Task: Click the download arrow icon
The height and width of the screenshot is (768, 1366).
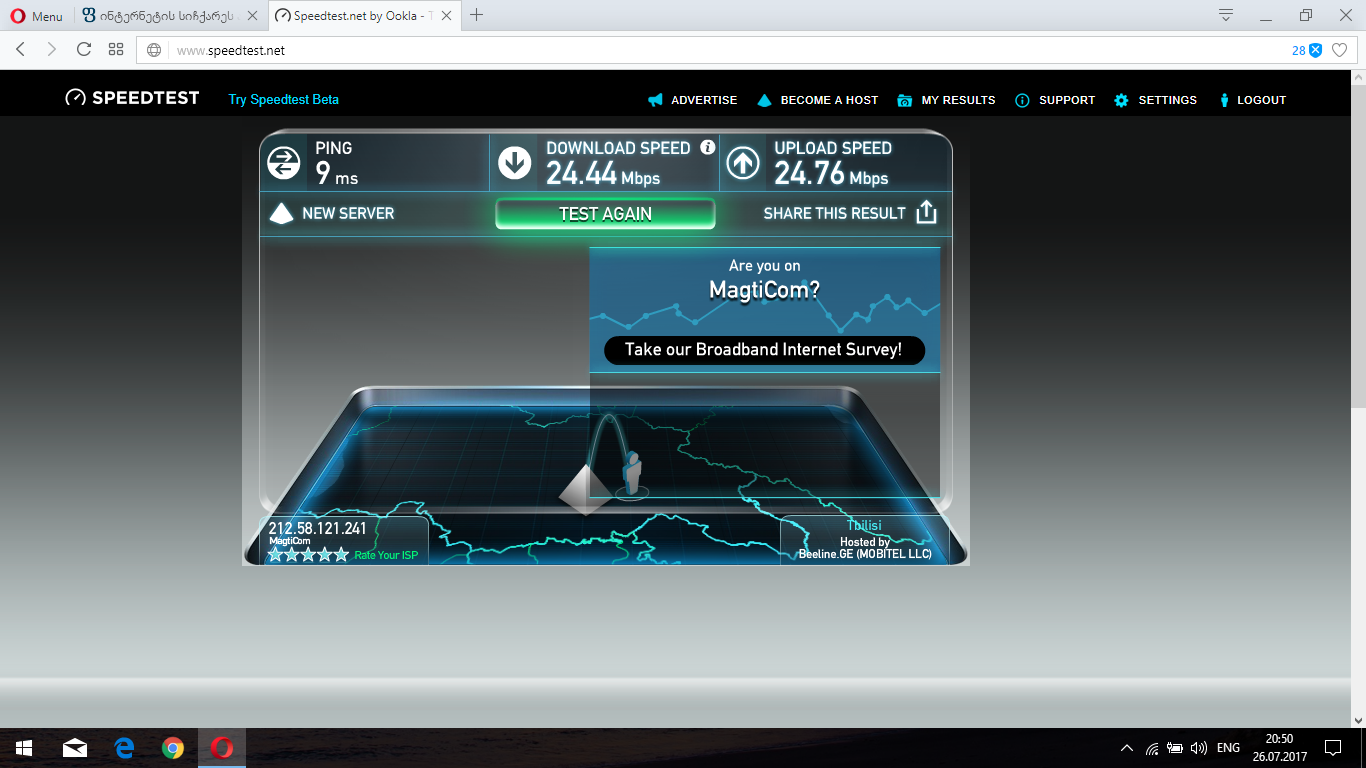Action: pyautogui.click(x=514, y=163)
